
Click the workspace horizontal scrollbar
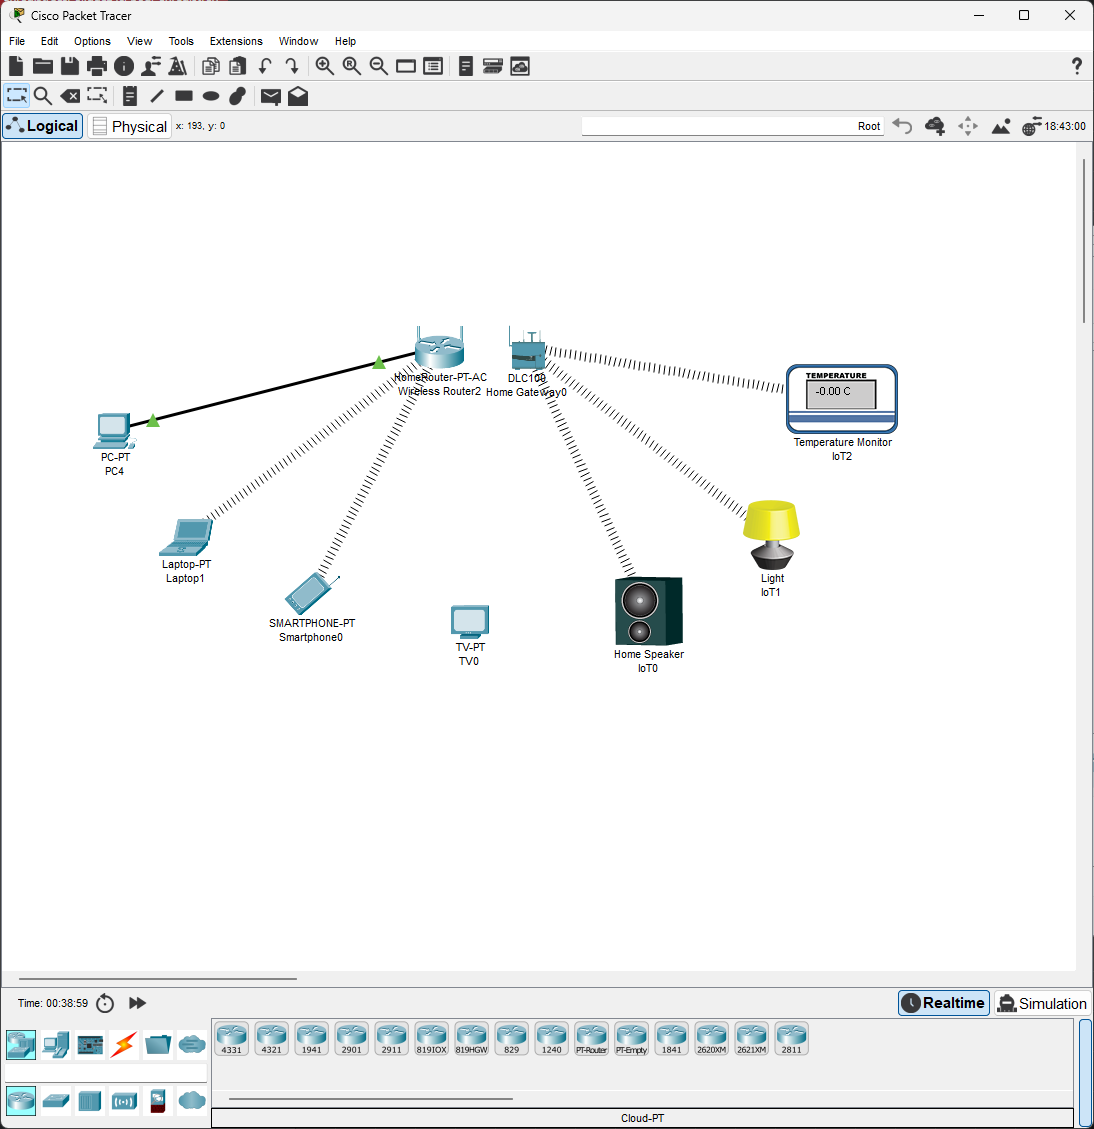158,979
